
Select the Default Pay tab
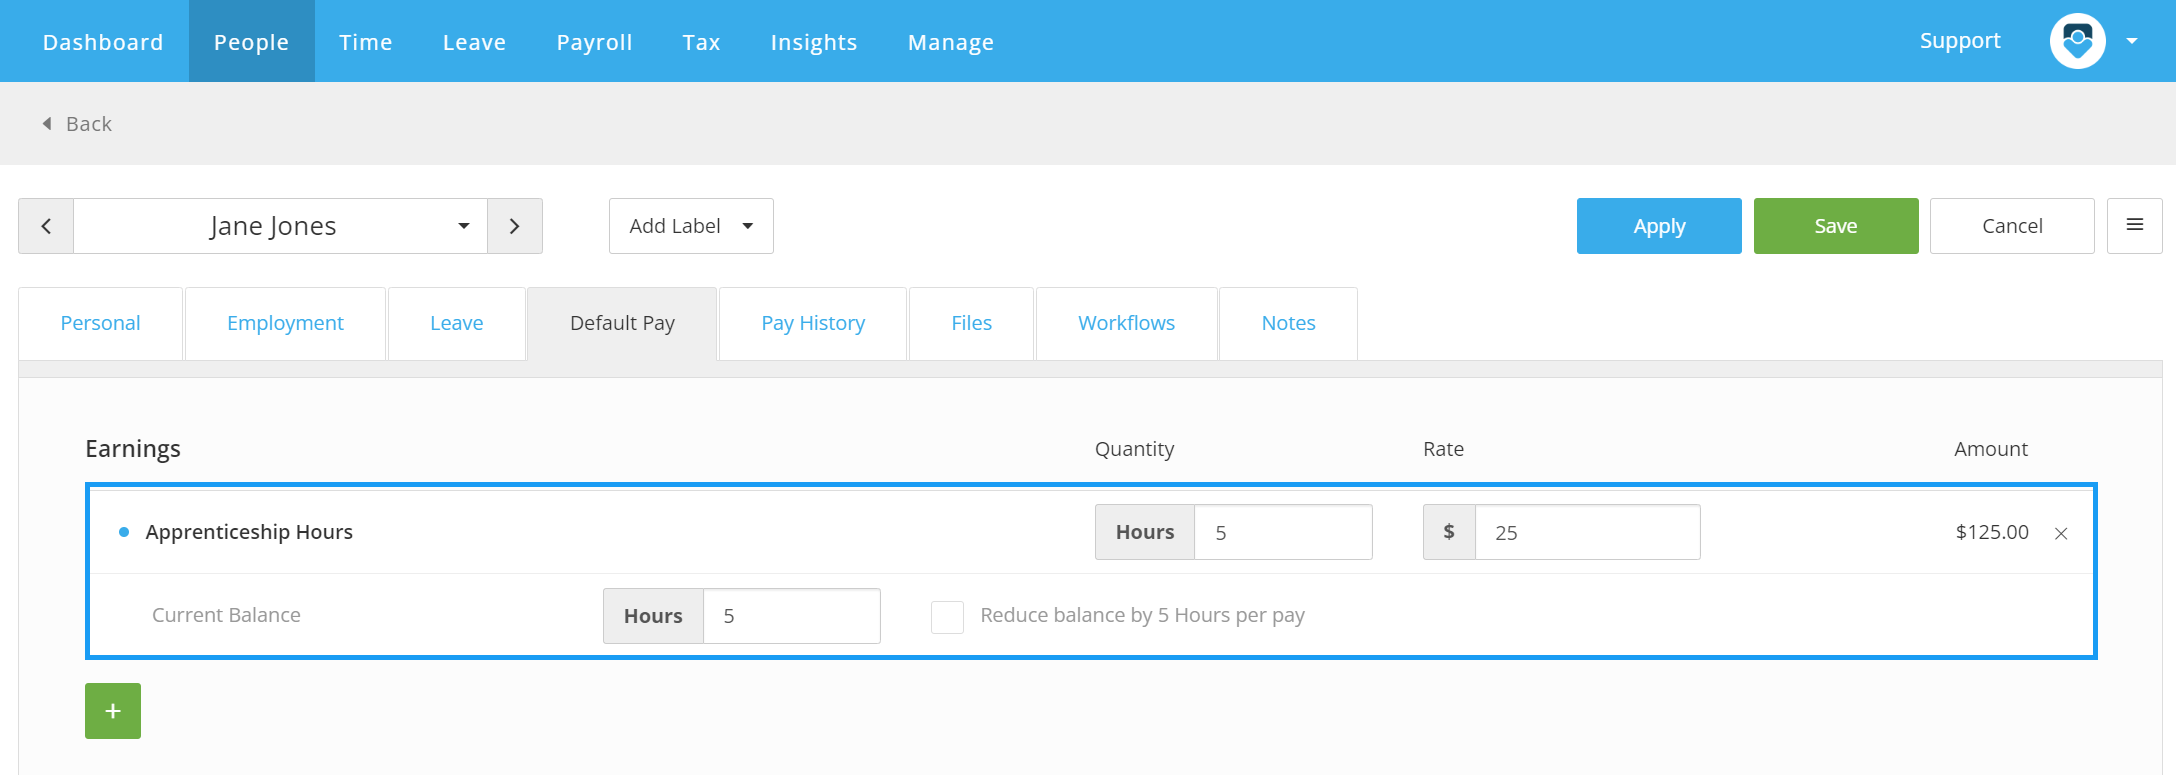622,323
